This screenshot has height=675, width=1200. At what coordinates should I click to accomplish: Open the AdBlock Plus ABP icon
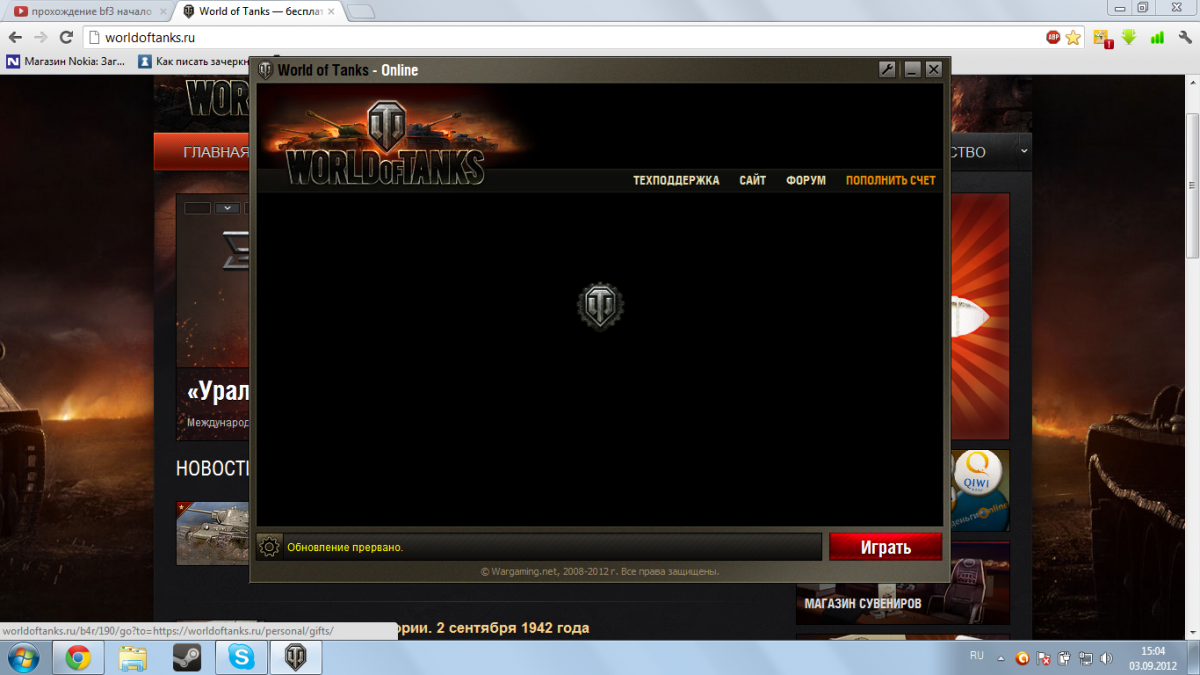[x=1053, y=37]
